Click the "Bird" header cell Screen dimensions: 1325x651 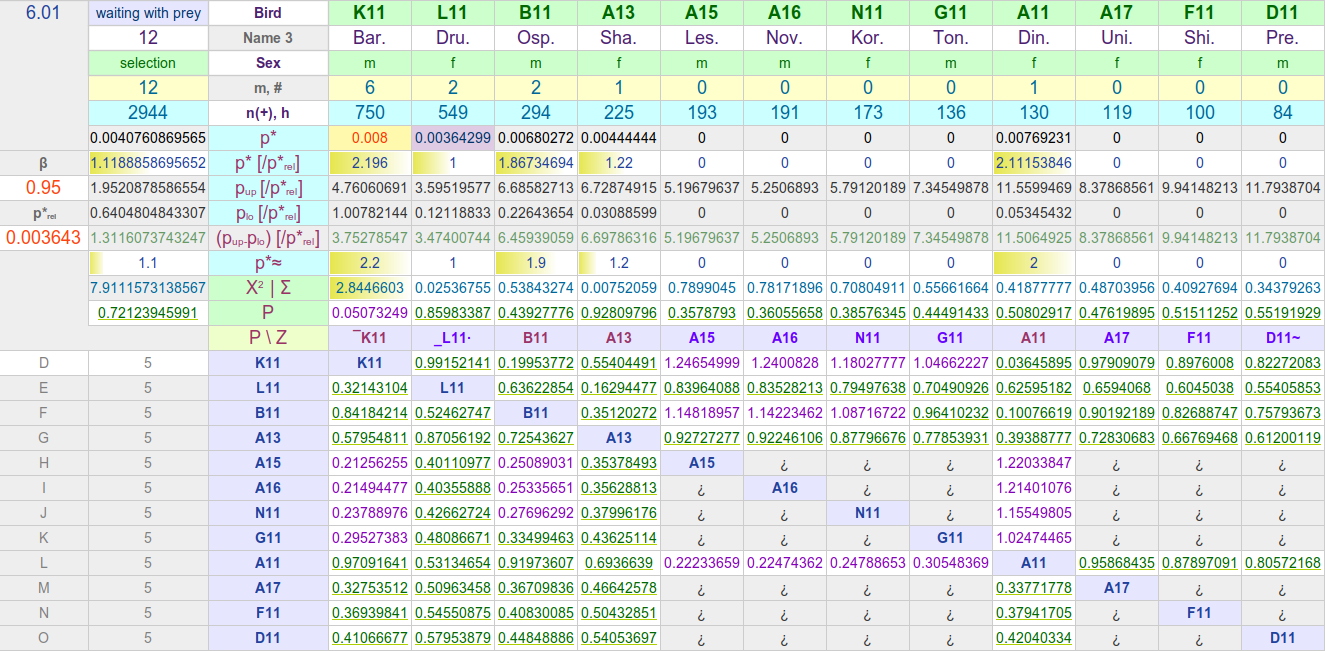(268, 13)
